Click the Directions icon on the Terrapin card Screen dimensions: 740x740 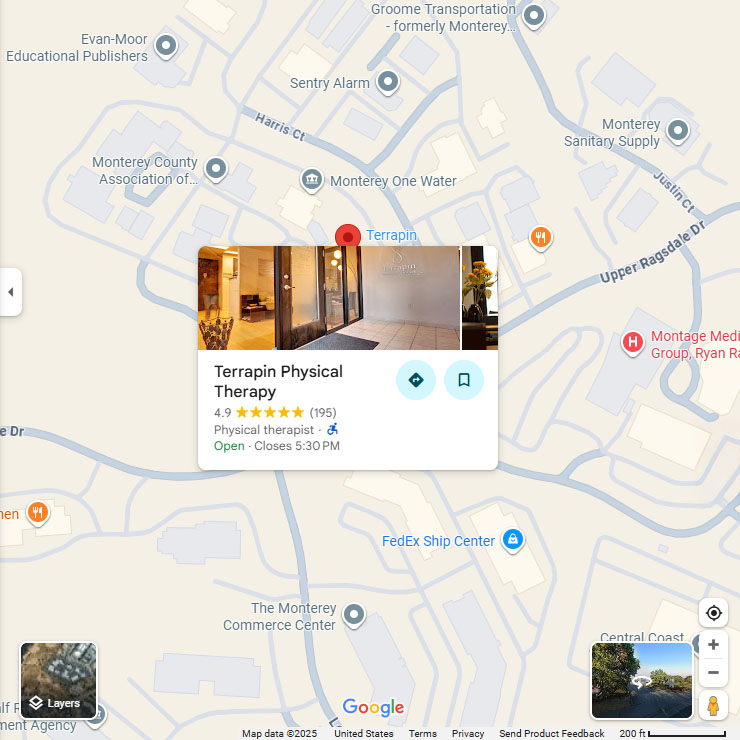click(x=416, y=380)
